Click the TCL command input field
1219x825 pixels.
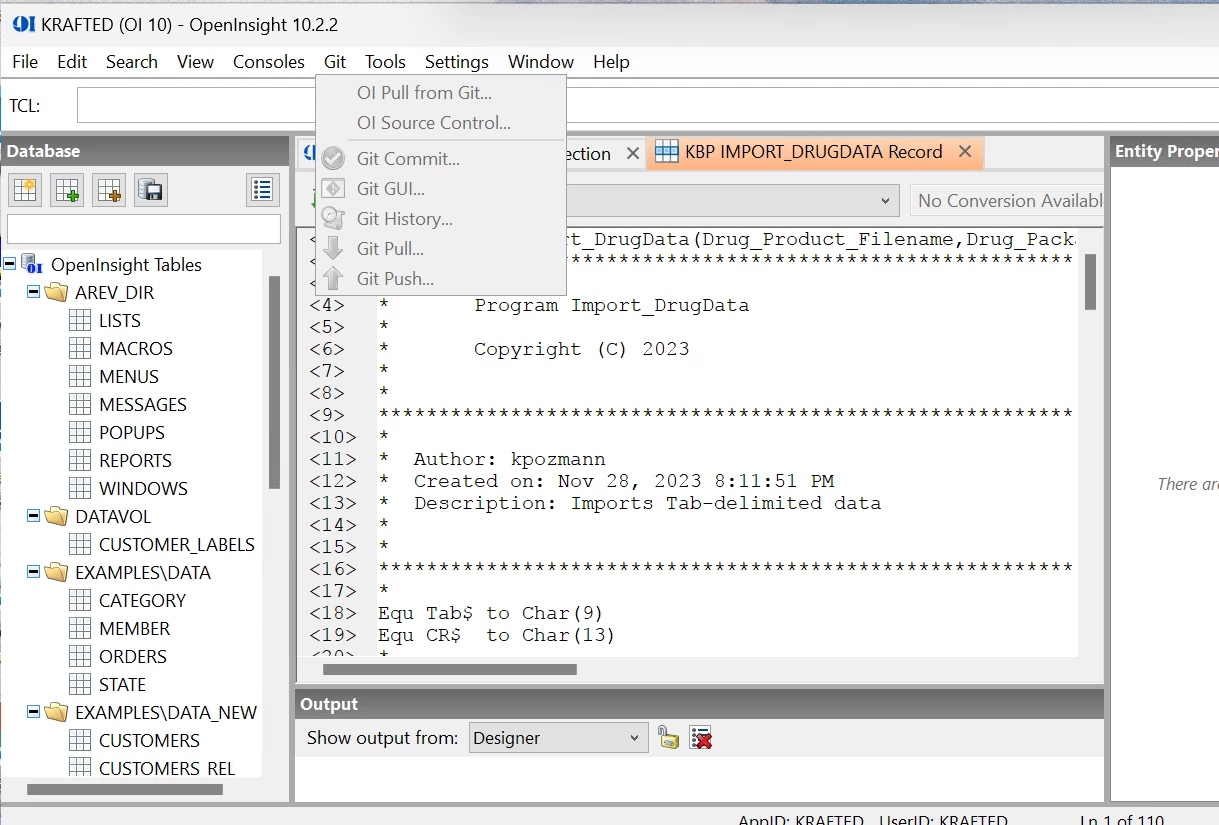(647, 105)
